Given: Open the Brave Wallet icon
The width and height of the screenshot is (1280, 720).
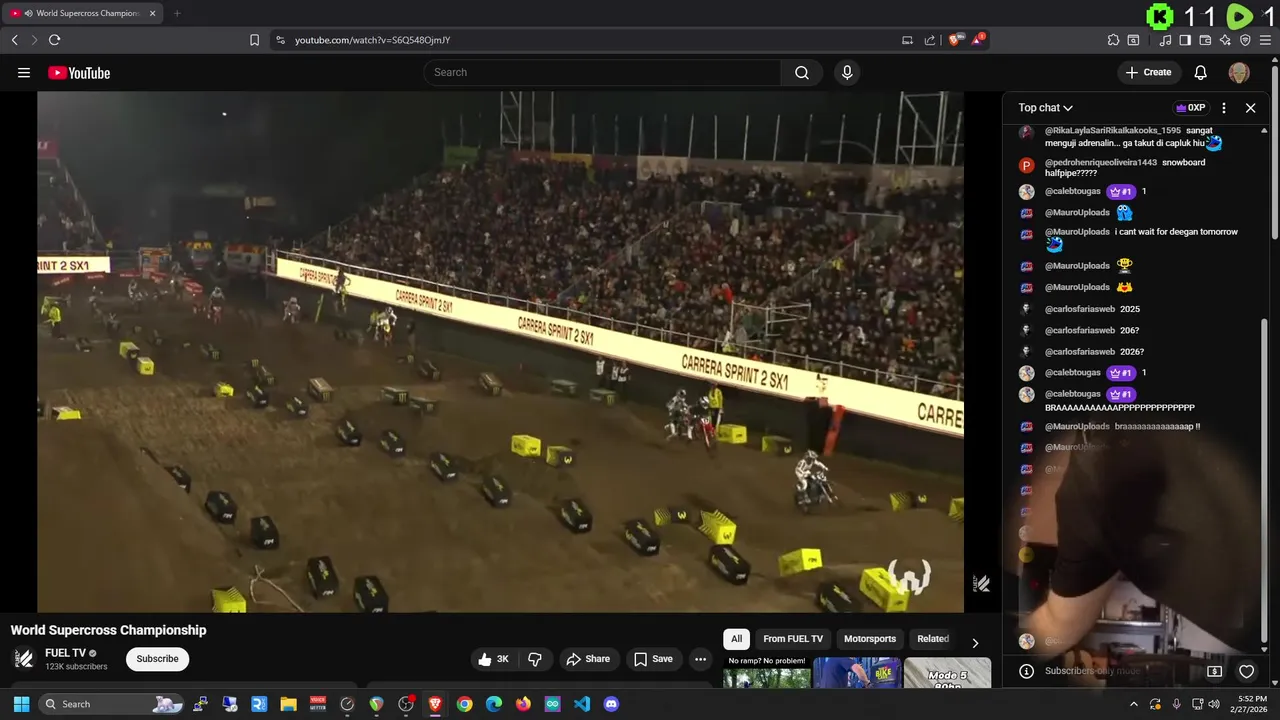Looking at the screenshot, I should (1205, 40).
